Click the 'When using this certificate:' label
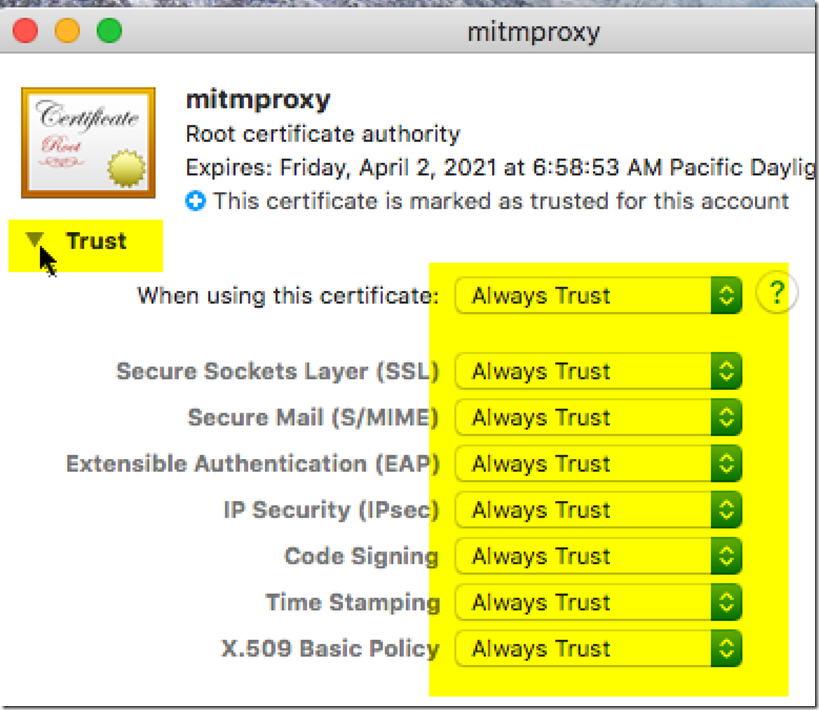The height and width of the screenshot is (710, 819). 288,296
